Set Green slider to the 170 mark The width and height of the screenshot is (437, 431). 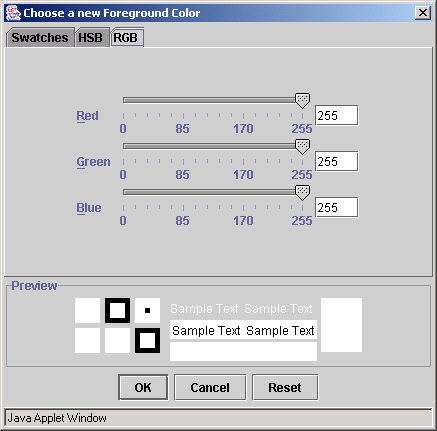243,146
